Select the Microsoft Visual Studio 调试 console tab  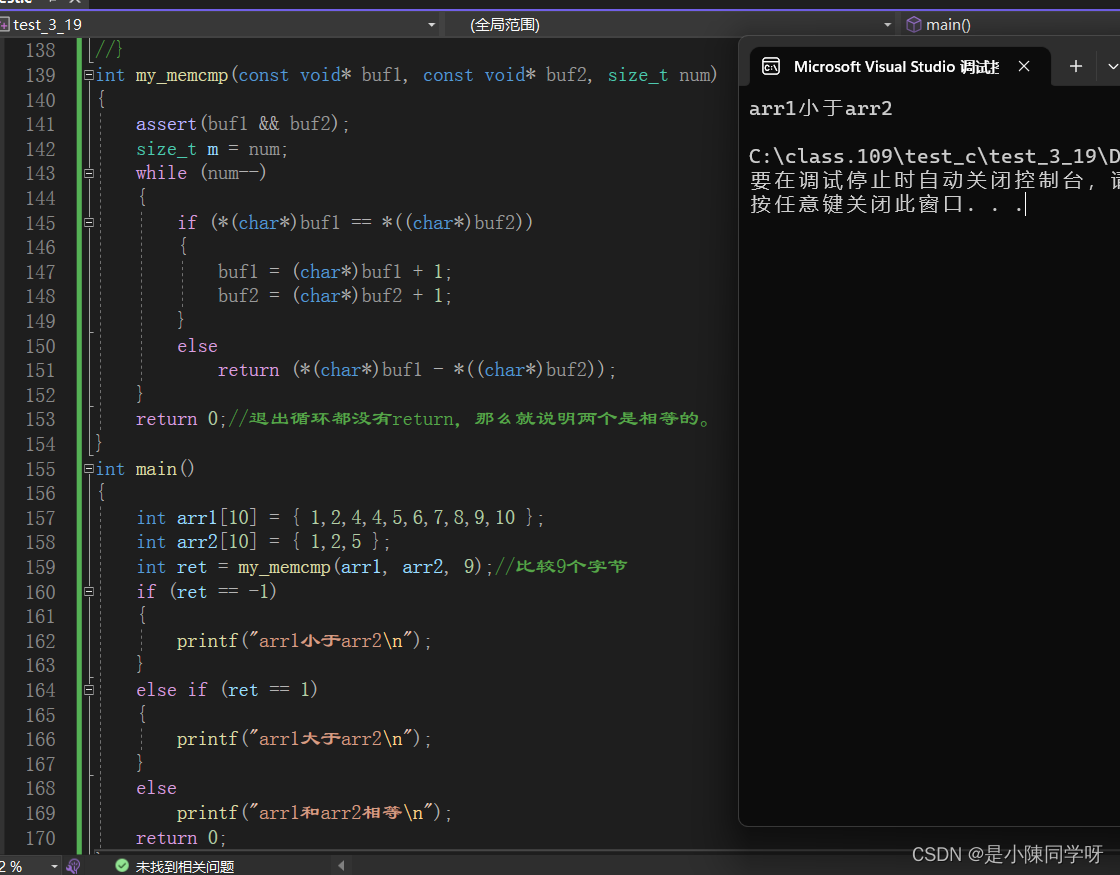pyautogui.click(x=895, y=67)
